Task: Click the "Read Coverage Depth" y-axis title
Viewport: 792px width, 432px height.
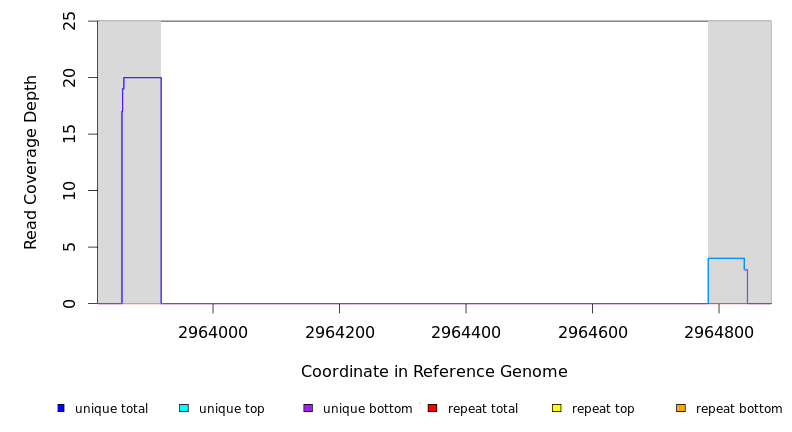Action: point(32,162)
